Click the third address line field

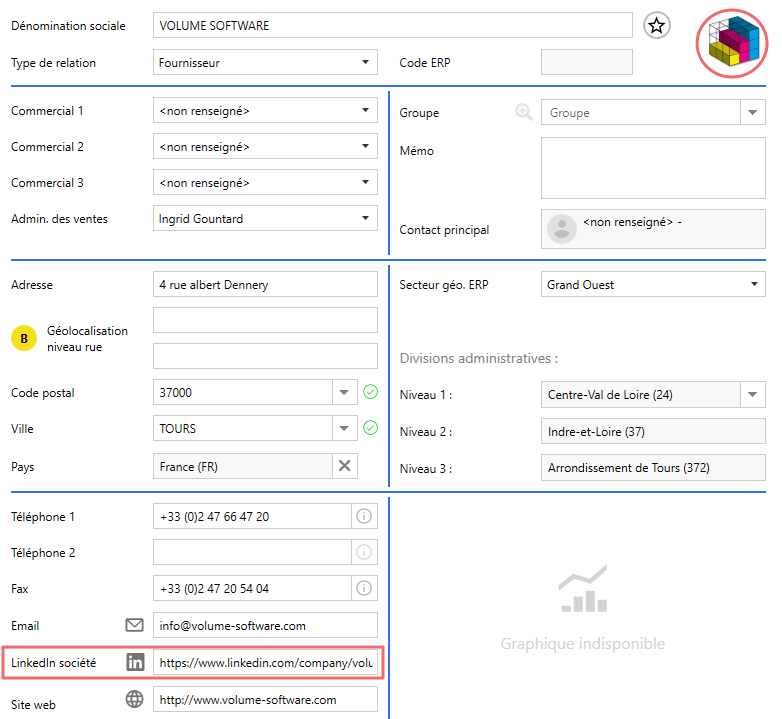pos(265,356)
